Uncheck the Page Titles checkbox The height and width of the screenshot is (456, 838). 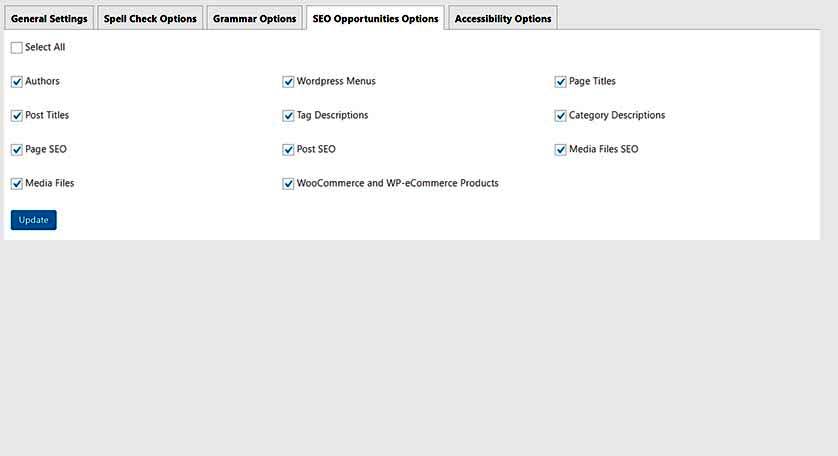point(560,82)
